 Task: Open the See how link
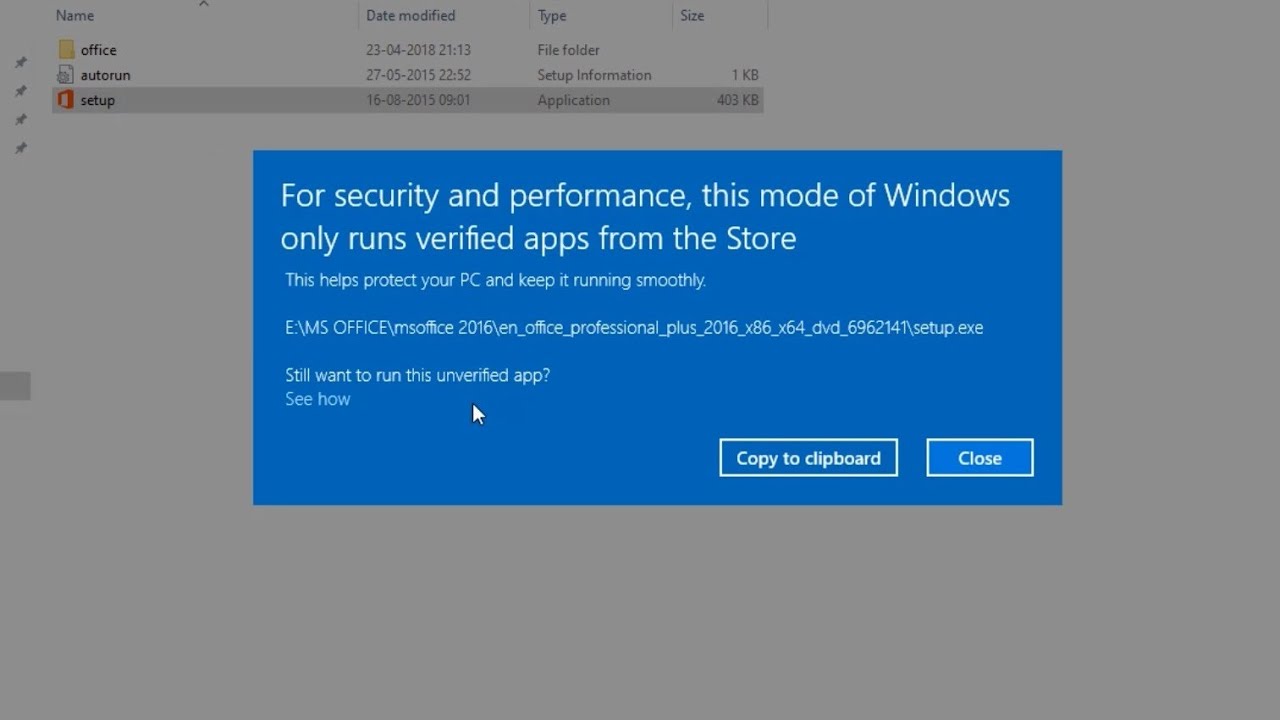(318, 399)
